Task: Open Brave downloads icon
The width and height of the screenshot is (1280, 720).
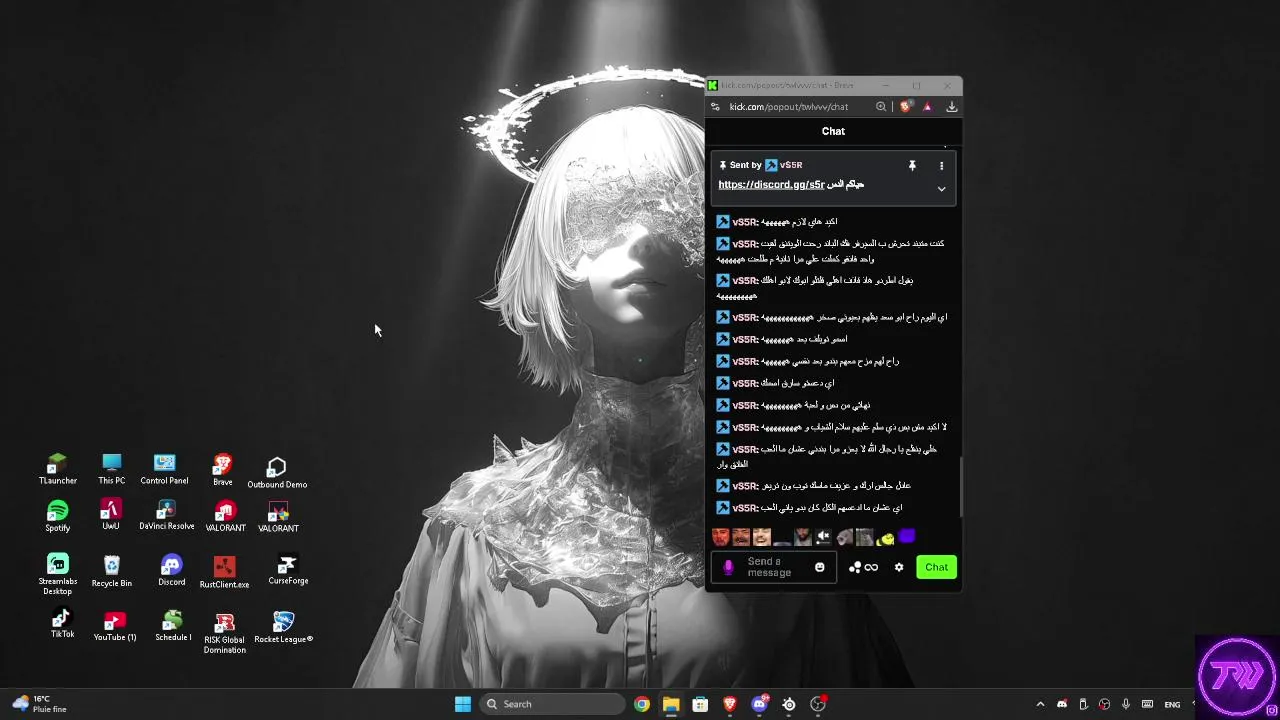Action: [x=951, y=106]
